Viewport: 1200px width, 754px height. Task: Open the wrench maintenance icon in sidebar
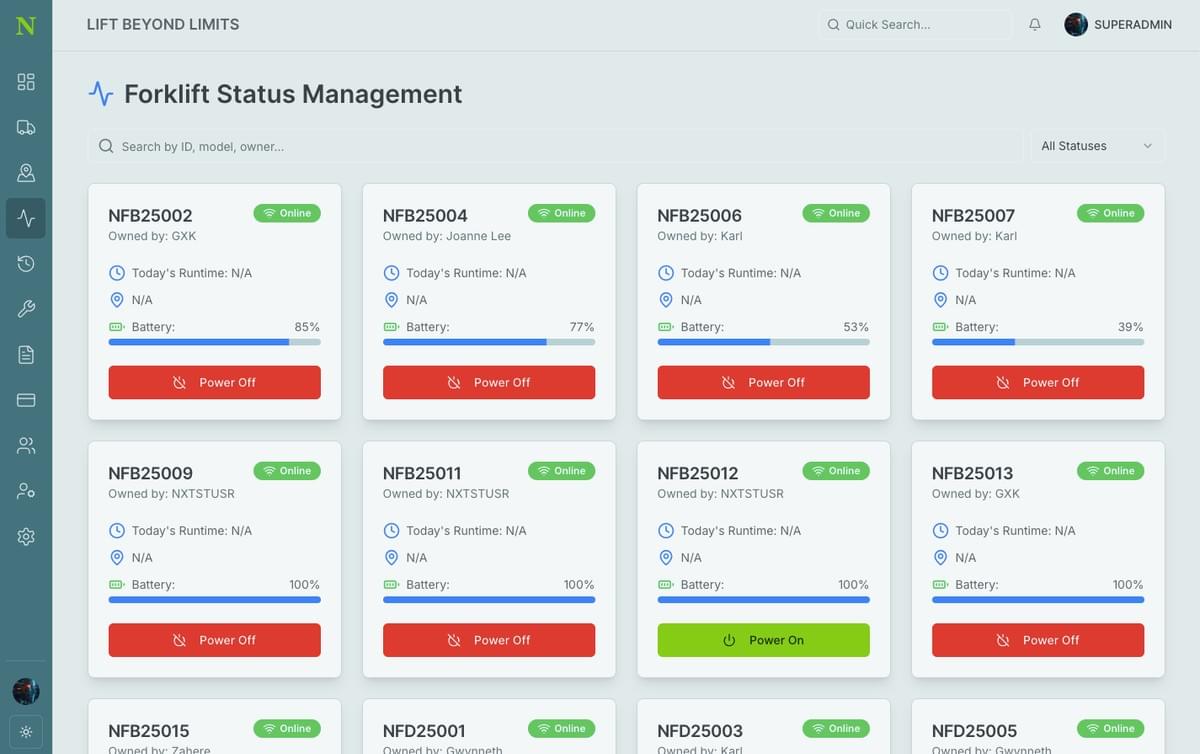26,309
